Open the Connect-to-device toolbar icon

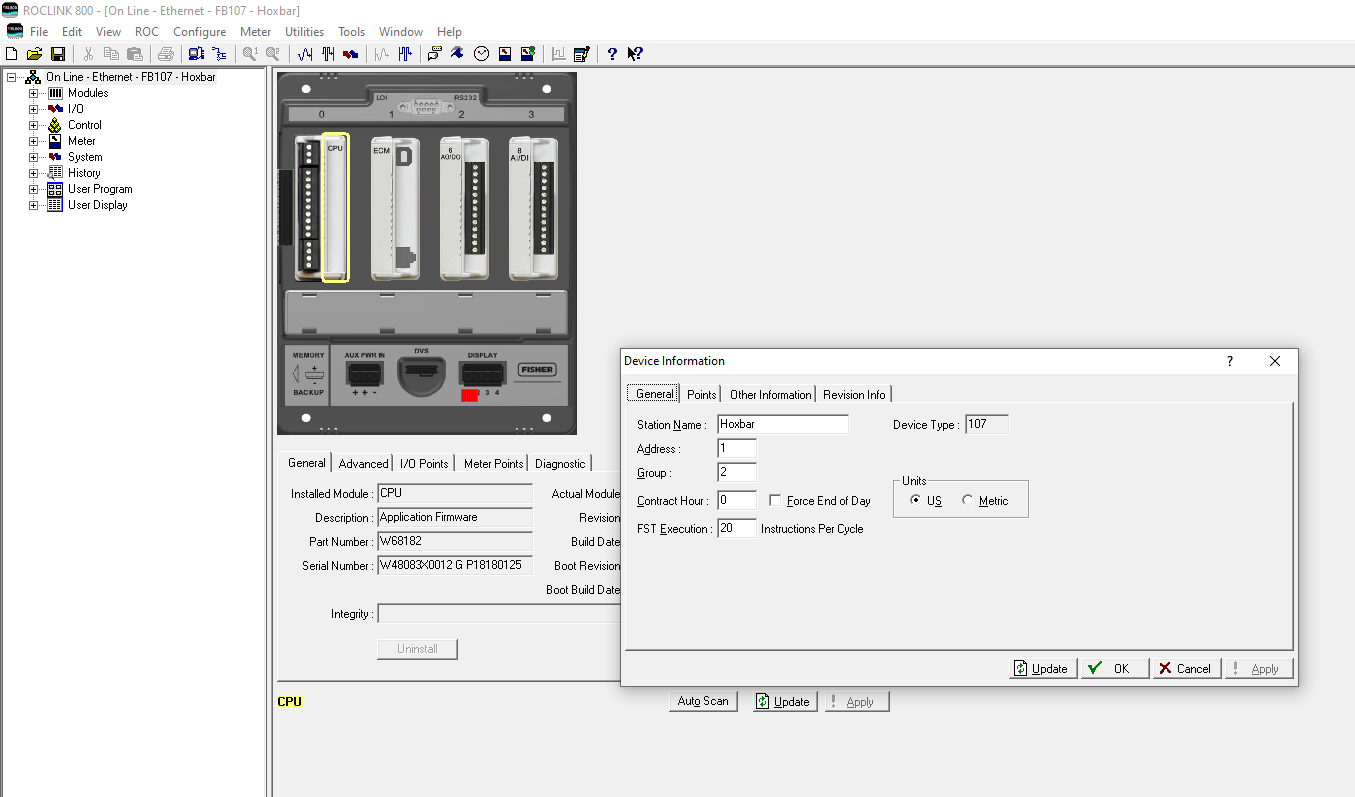point(221,53)
